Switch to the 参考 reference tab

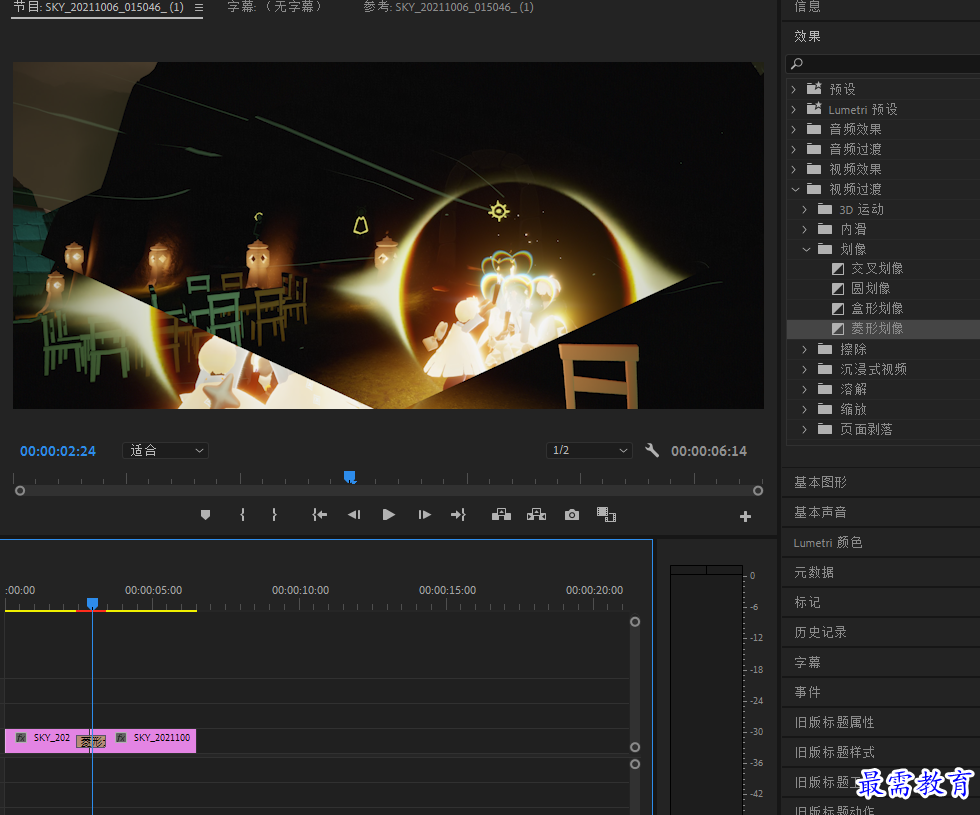point(449,8)
